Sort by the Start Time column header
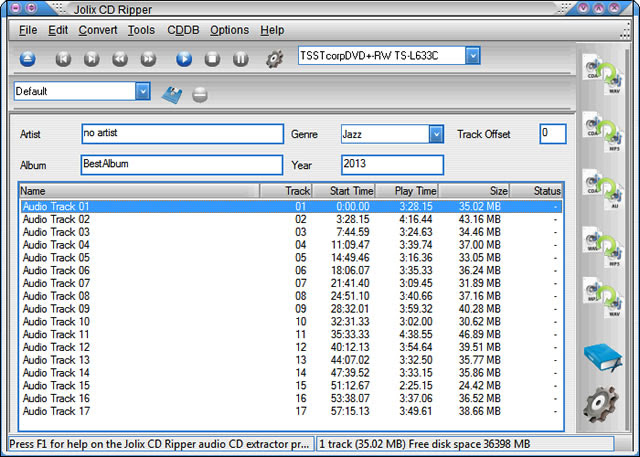This screenshot has width=640, height=457. [344, 191]
